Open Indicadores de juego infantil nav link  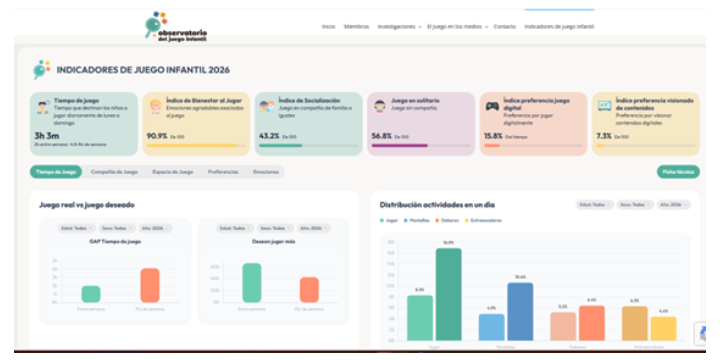click(559, 27)
